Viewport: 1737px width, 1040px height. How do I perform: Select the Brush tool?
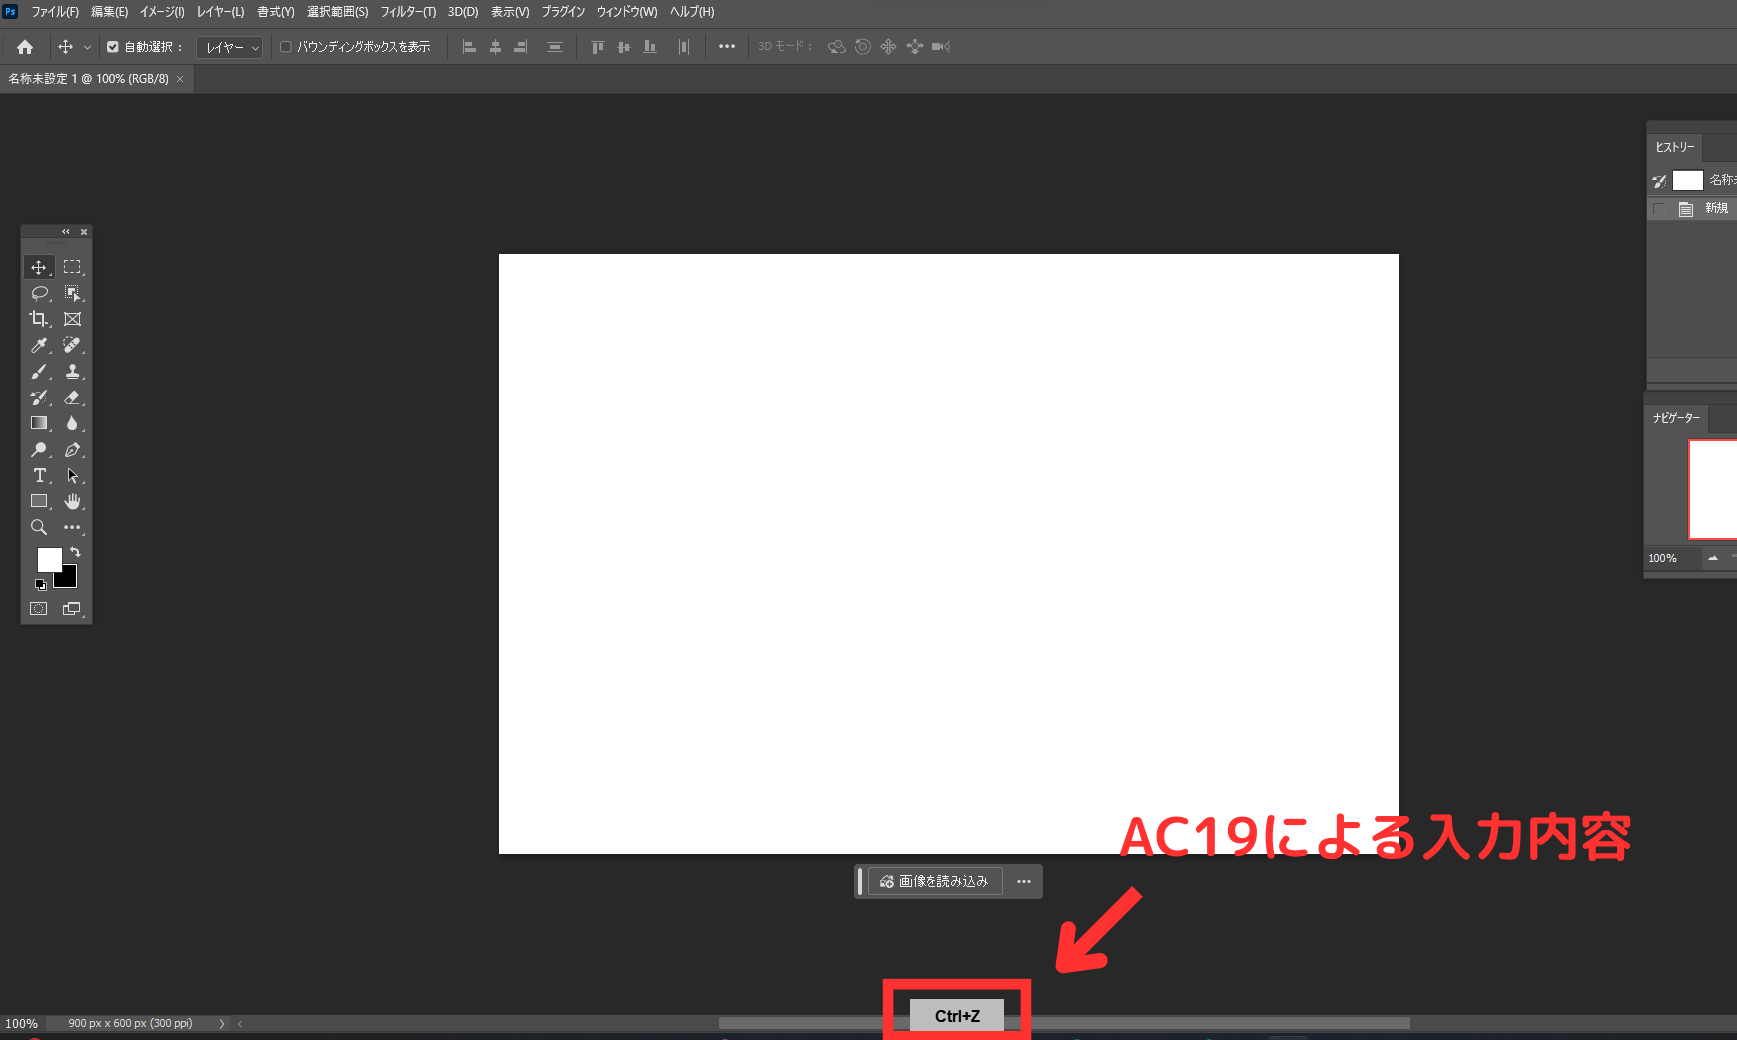pyautogui.click(x=40, y=372)
